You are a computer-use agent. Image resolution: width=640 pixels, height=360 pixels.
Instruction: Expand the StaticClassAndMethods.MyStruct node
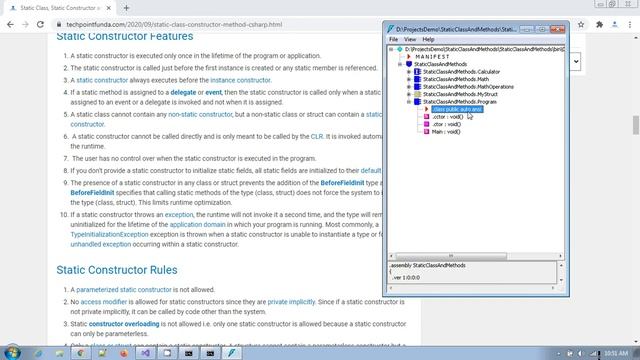pos(409,94)
